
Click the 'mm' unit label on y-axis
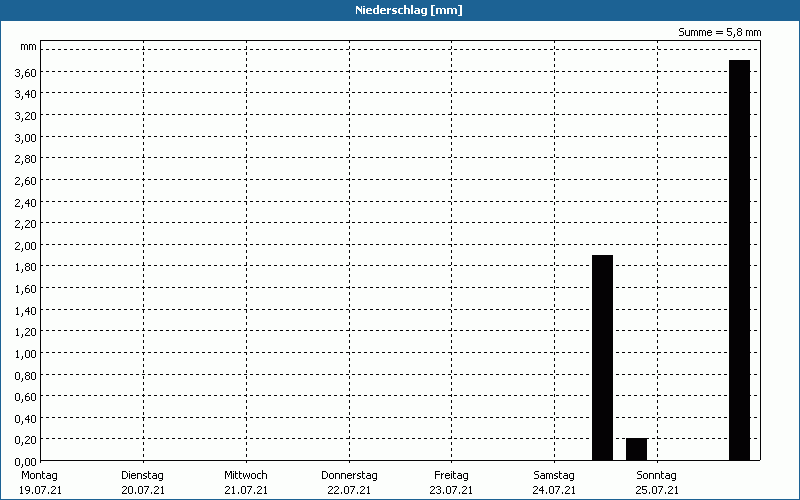[x=29, y=46]
